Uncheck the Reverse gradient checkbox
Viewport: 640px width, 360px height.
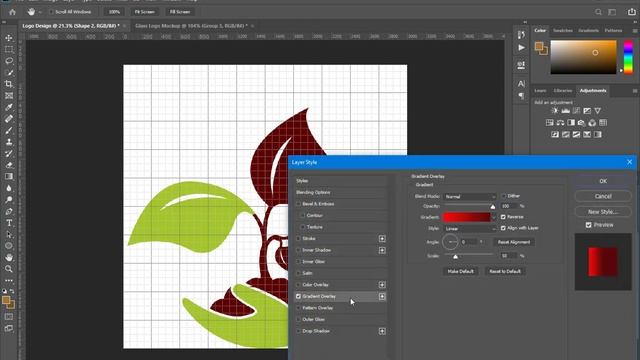click(x=503, y=217)
